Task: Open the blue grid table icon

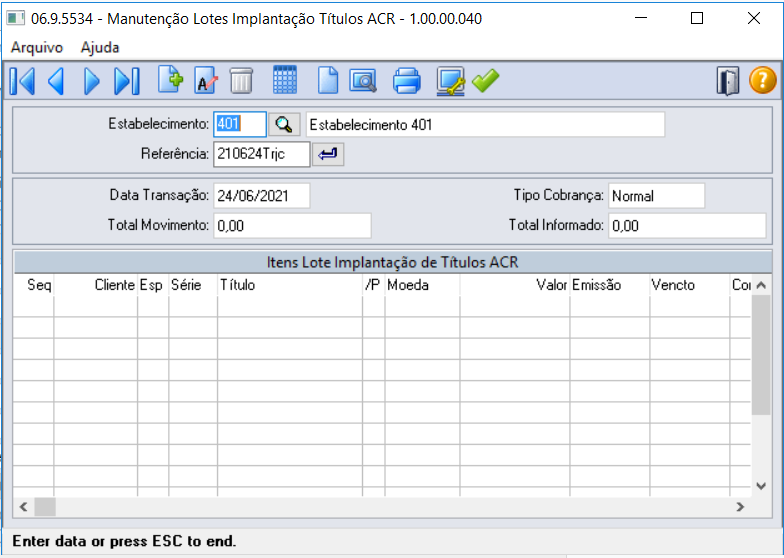Action: (x=285, y=80)
